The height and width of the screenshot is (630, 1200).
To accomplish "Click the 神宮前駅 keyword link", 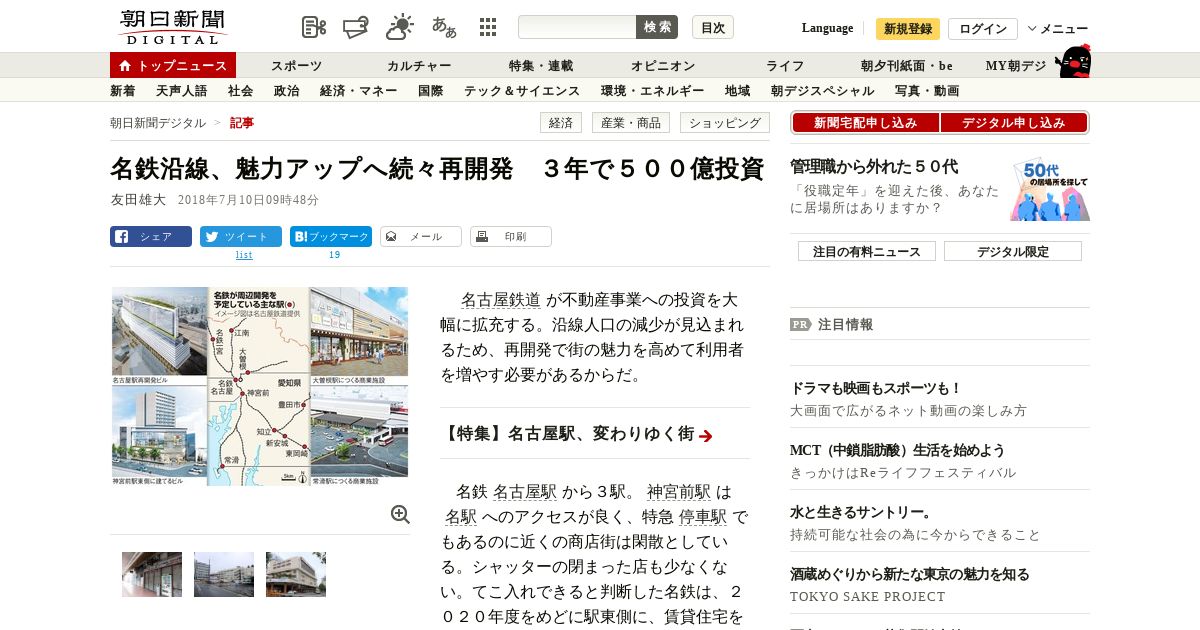I will point(679,492).
